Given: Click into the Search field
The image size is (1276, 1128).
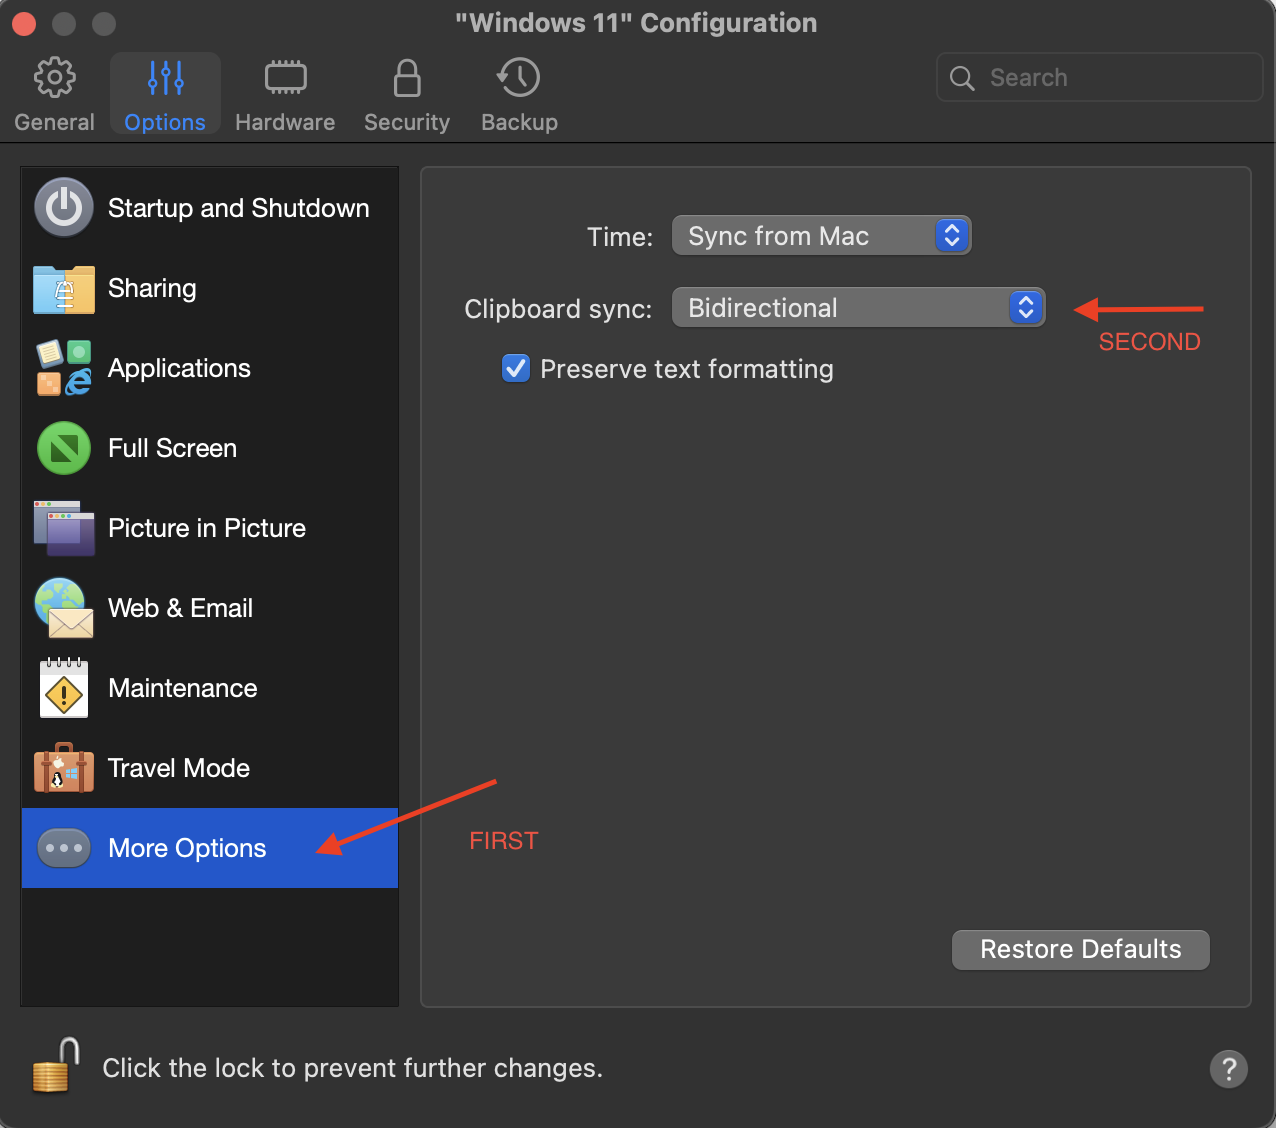Looking at the screenshot, I should (x=1110, y=78).
